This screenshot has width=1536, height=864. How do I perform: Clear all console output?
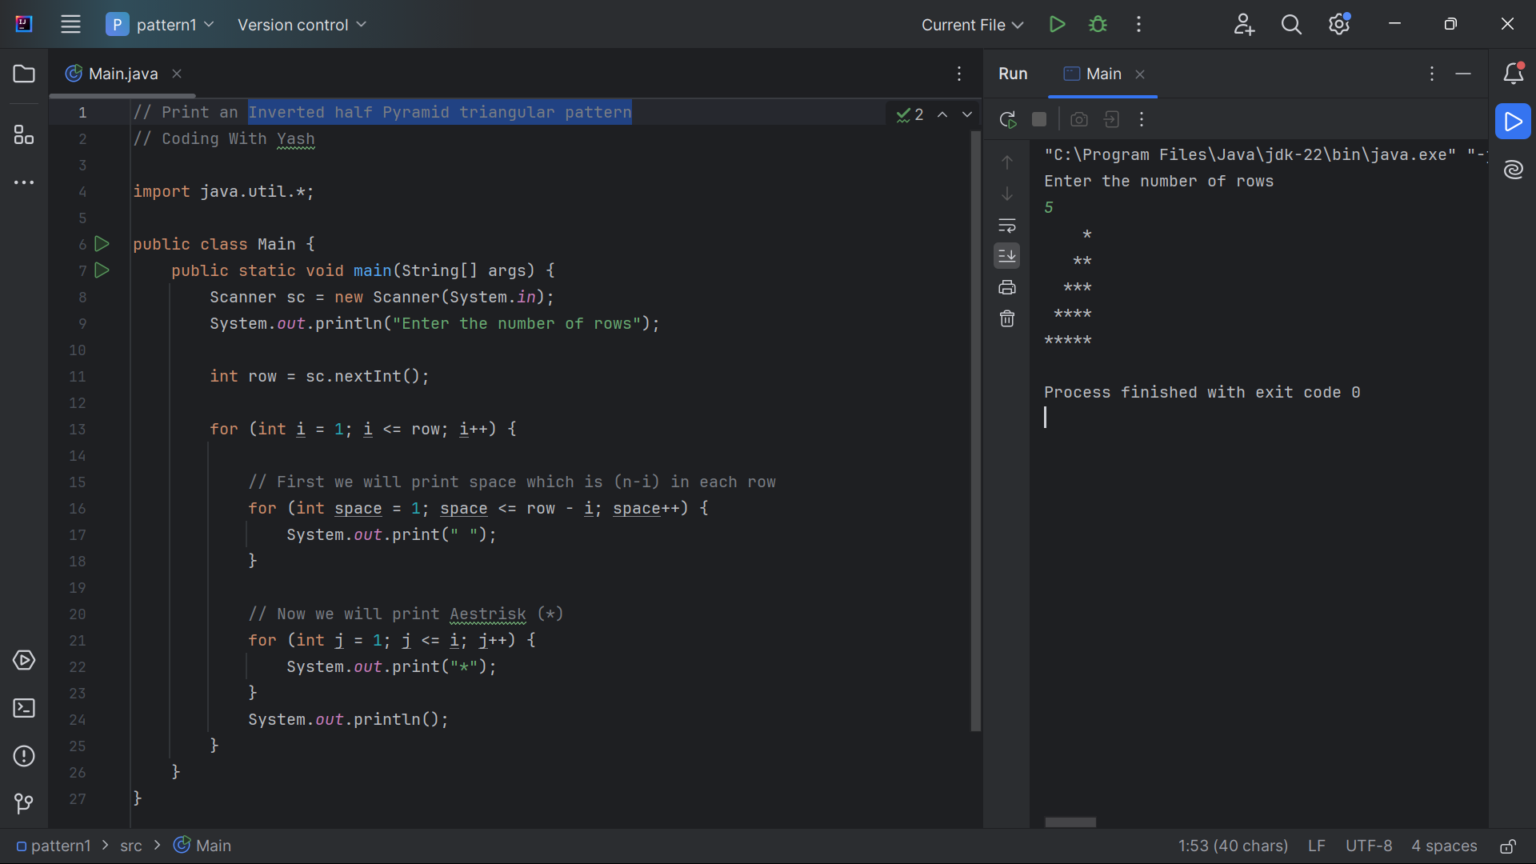click(1007, 319)
